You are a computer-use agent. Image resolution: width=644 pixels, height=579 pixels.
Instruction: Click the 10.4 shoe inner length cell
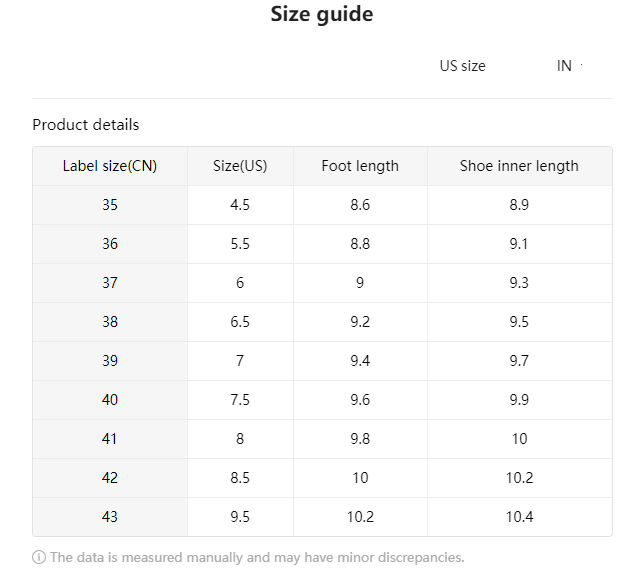pos(519,517)
